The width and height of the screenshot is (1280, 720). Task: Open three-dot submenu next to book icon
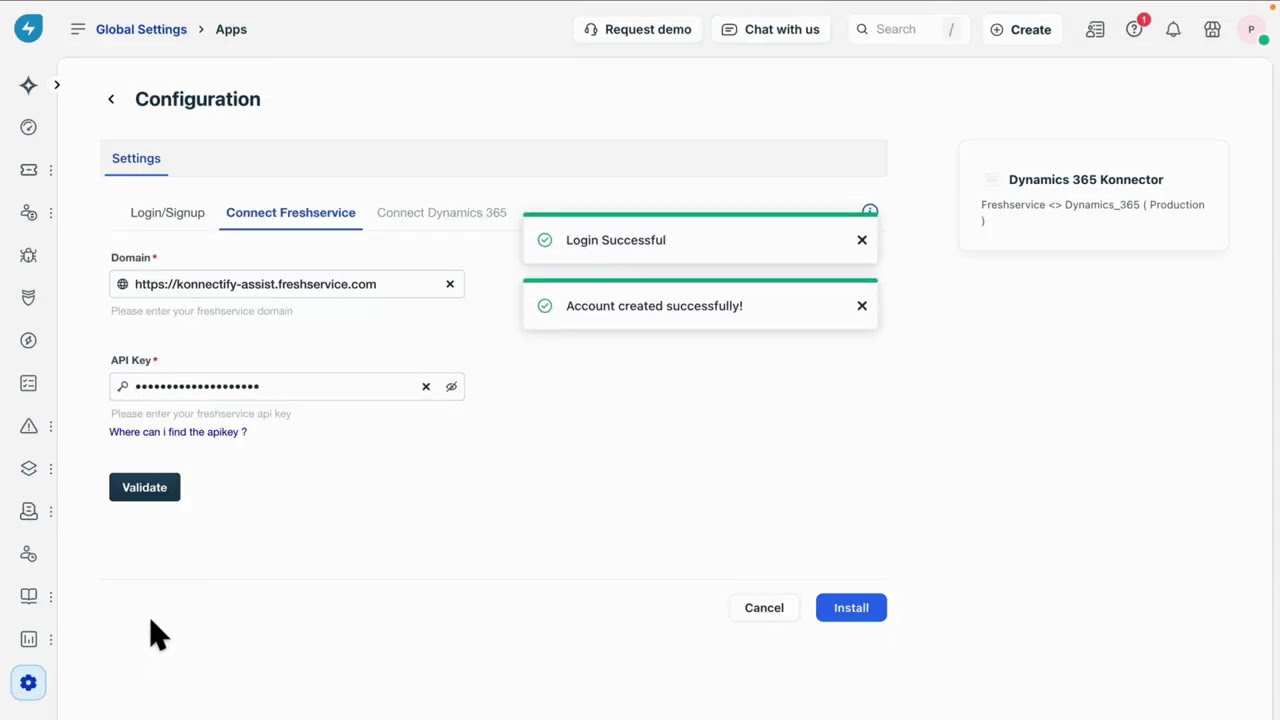coord(50,596)
